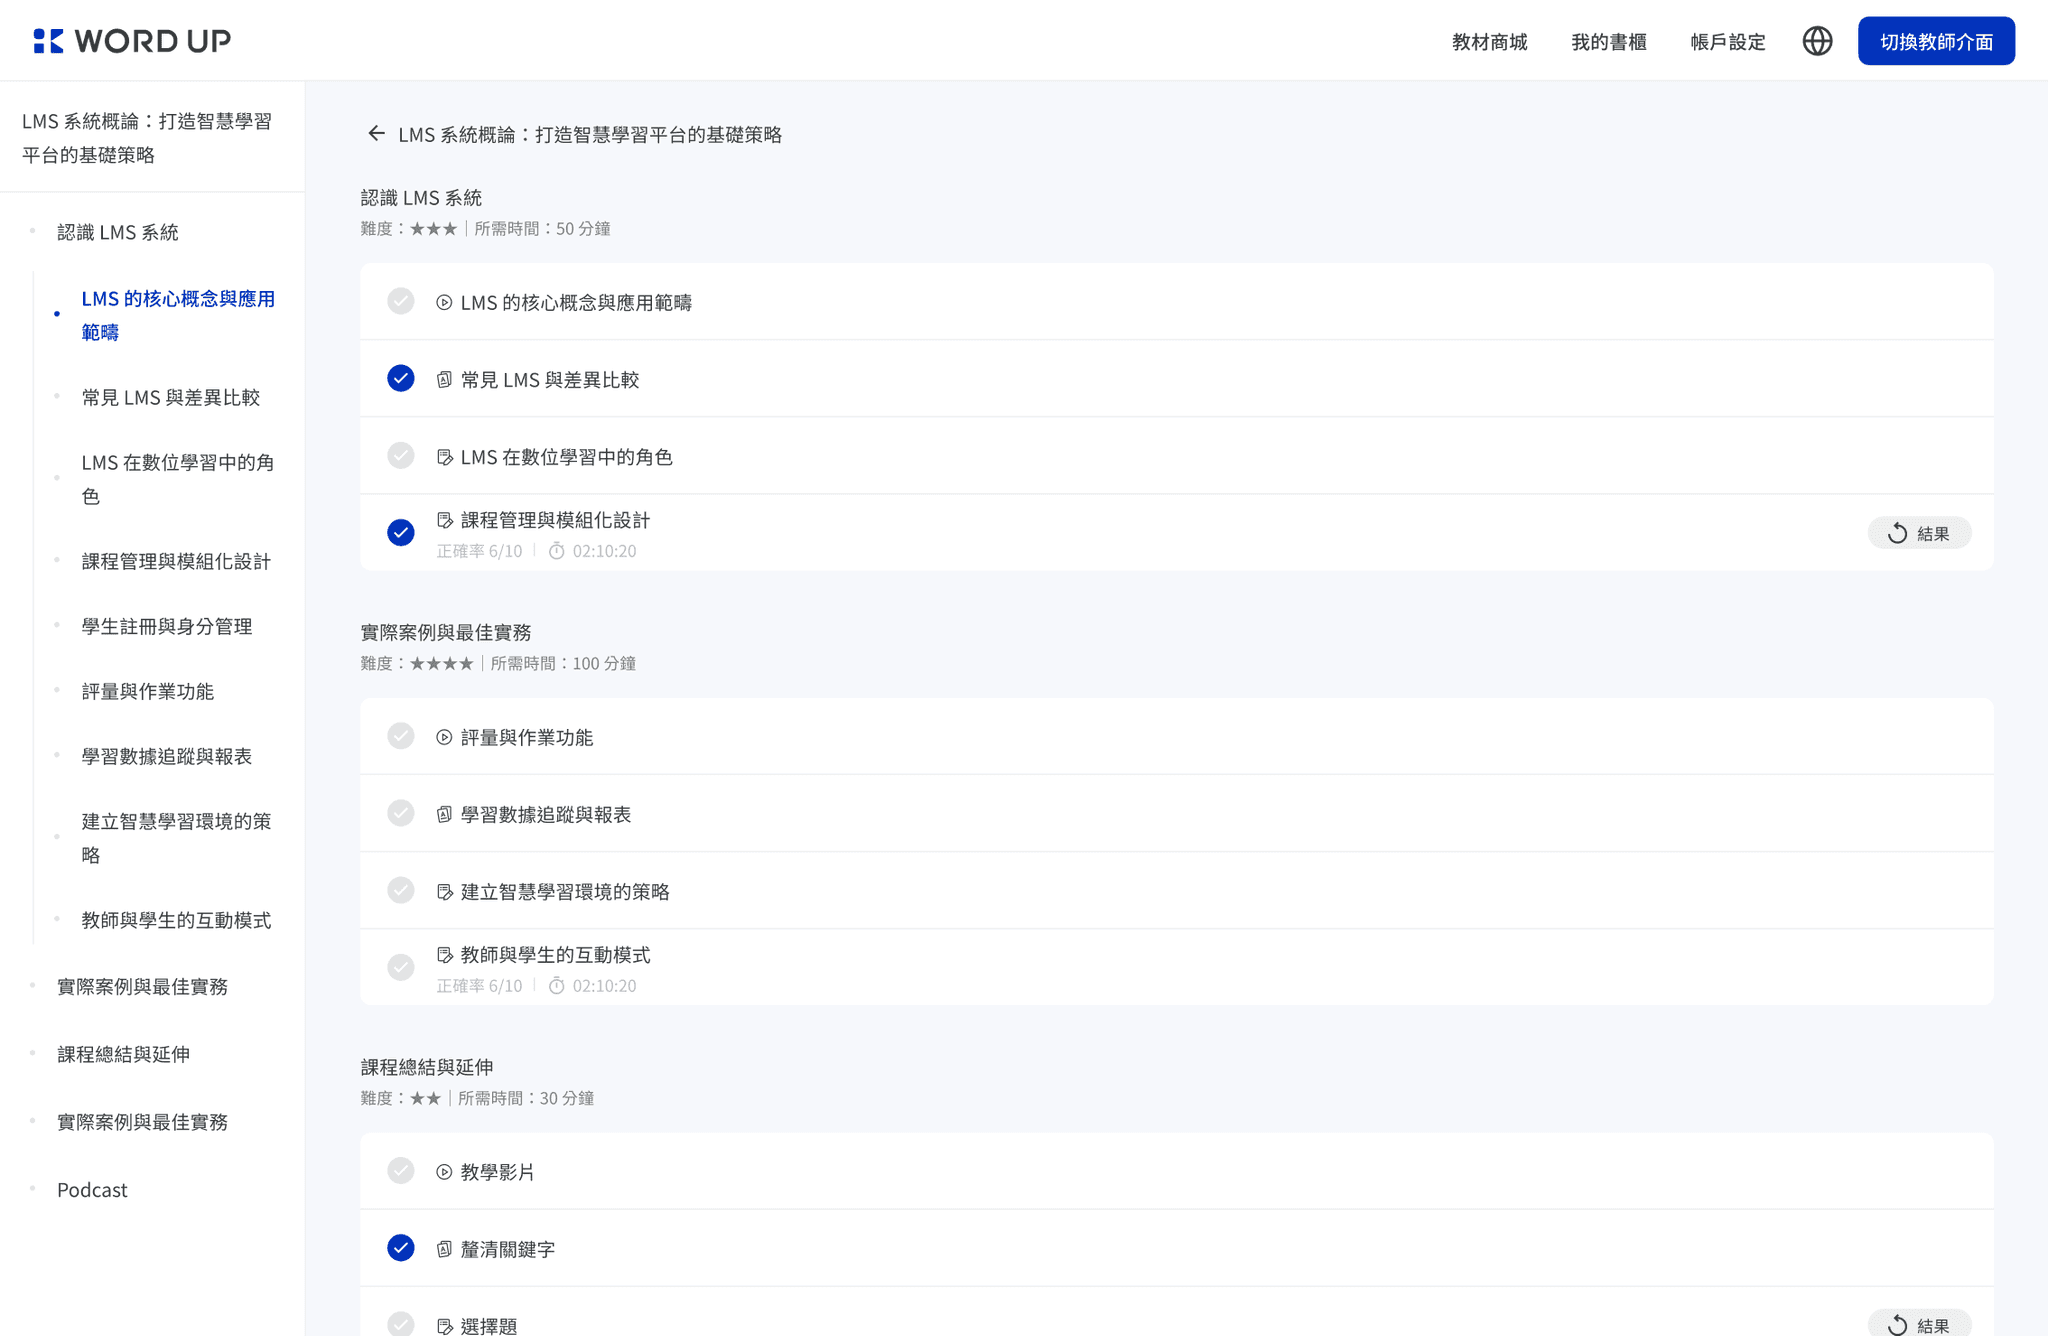Toggle completion check for 學習數據追蹤與報表

point(401,813)
